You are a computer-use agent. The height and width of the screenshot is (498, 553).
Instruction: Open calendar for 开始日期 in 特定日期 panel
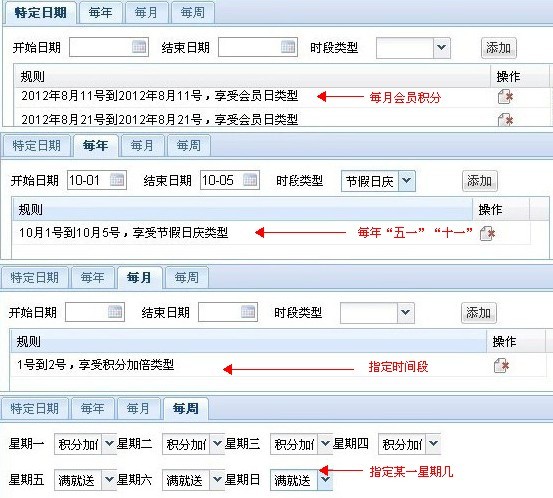[139, 47]
